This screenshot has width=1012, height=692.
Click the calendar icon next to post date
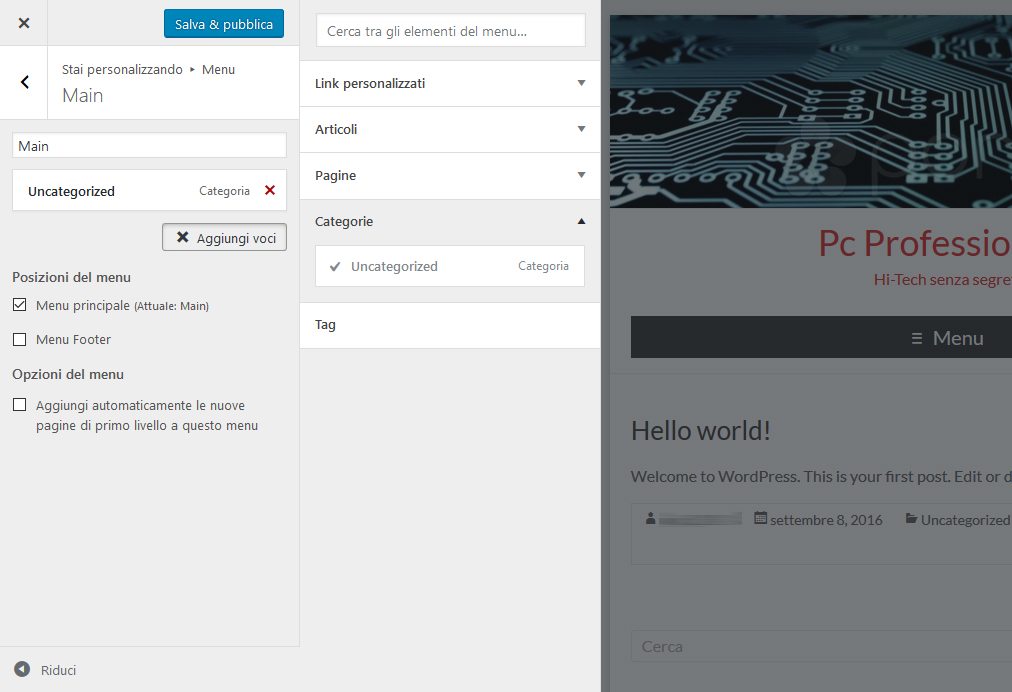(760, 519)
